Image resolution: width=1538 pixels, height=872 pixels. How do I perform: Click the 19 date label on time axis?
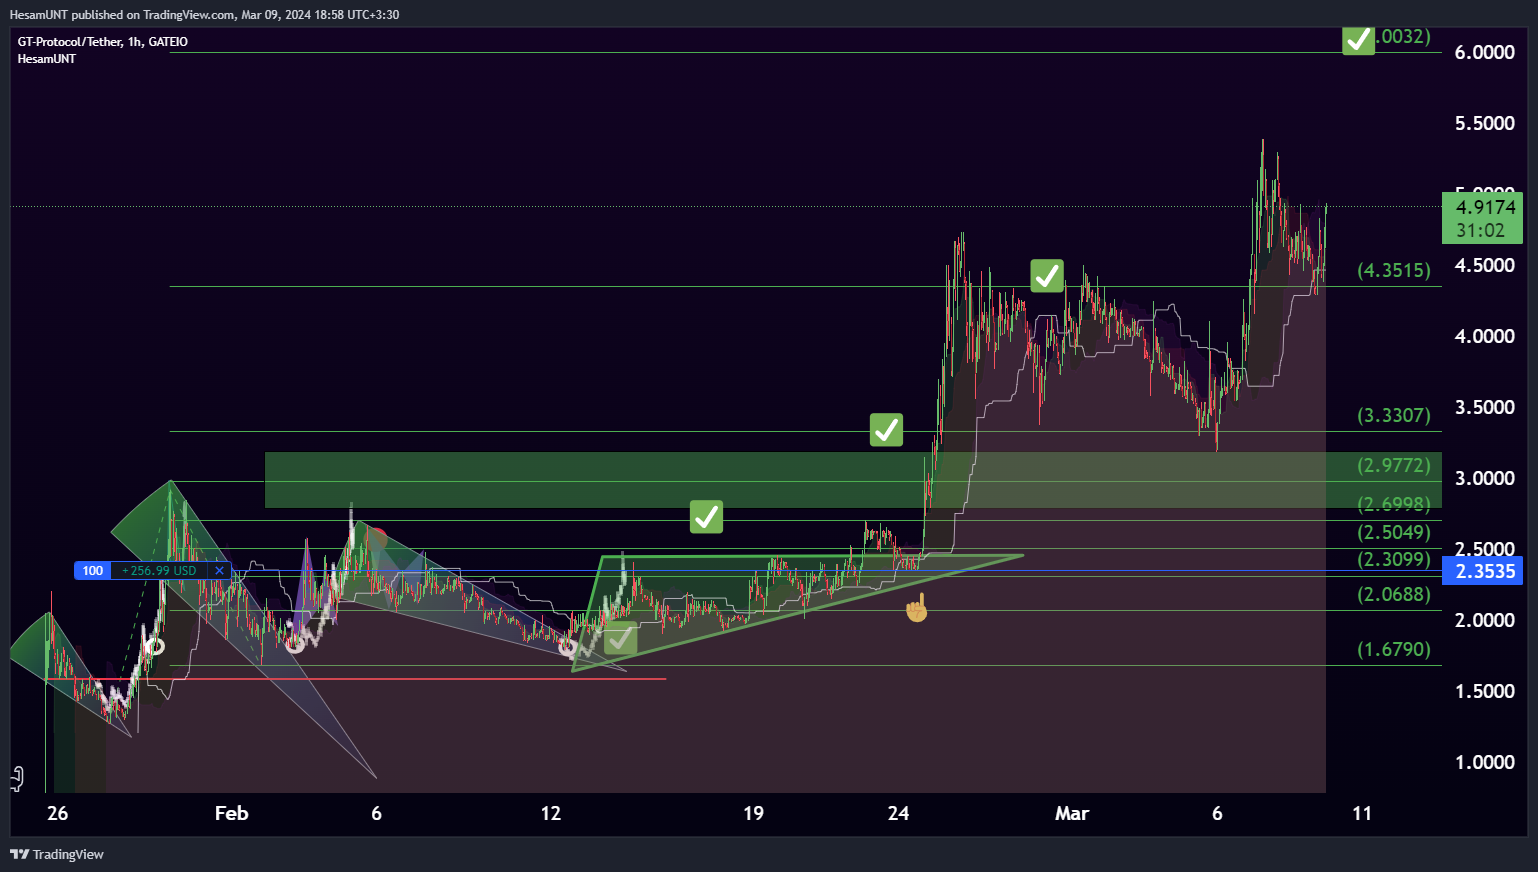click(753, 813)
